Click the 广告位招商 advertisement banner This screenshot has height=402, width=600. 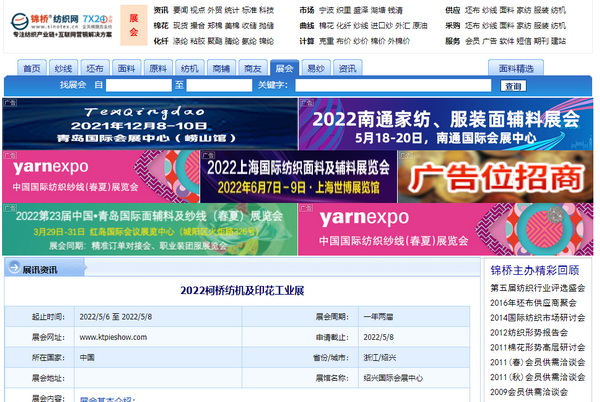[x=495, y=176]
